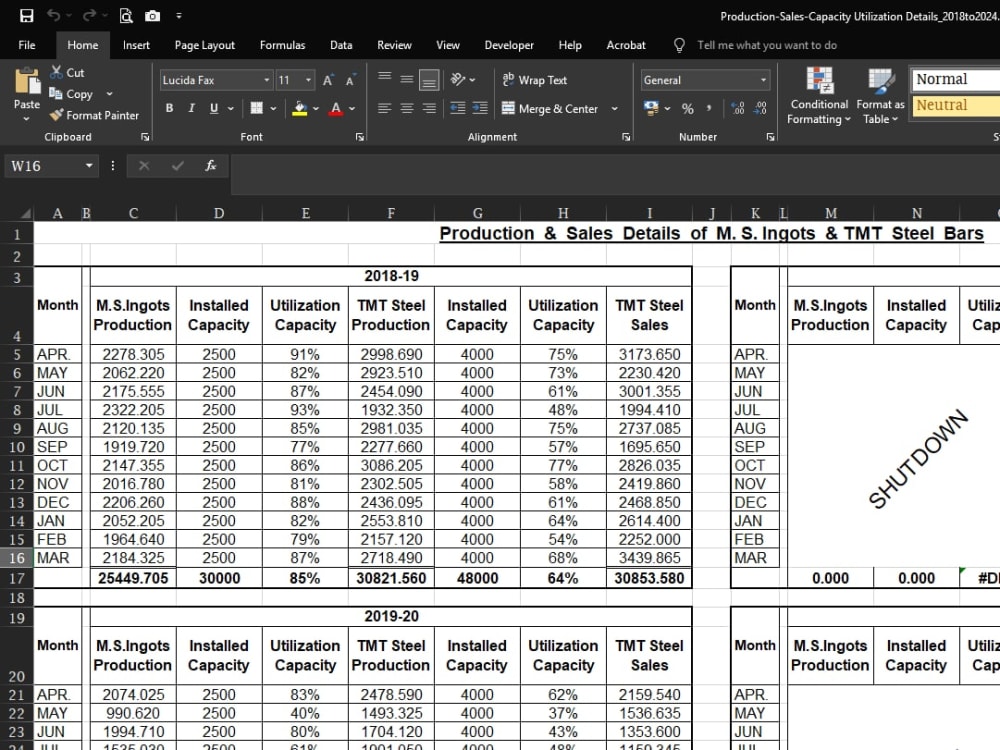Click the Copy icon

pos(56,94)
